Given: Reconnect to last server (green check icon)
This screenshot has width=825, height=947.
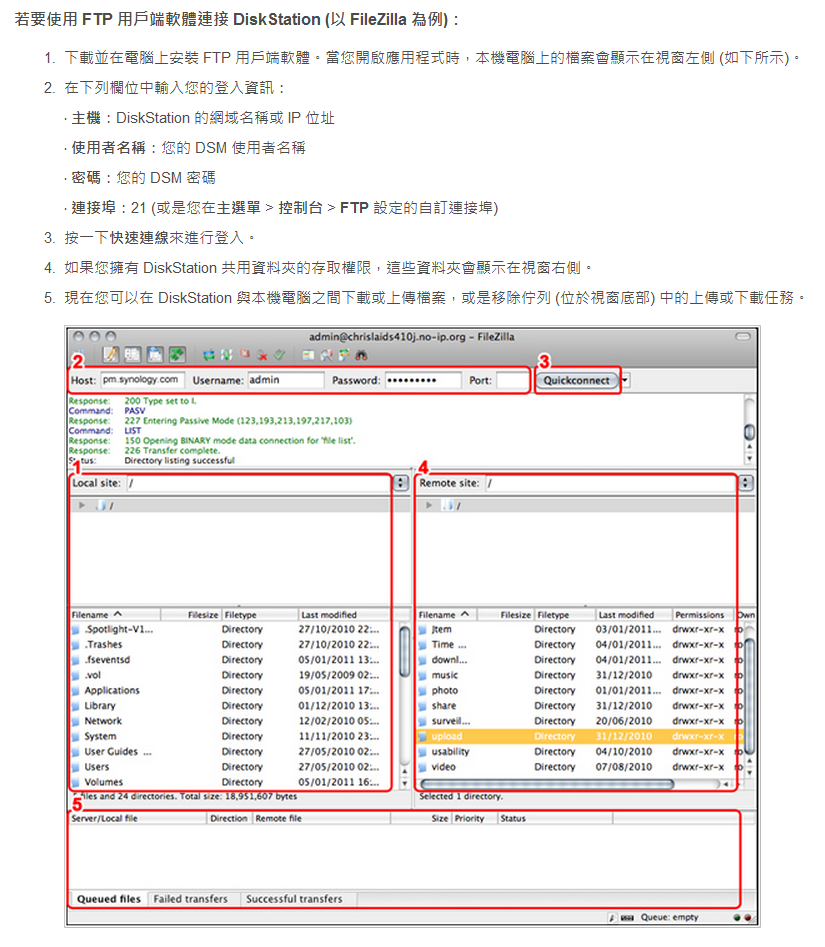Looking at the screenshot, I should [280, 355].
